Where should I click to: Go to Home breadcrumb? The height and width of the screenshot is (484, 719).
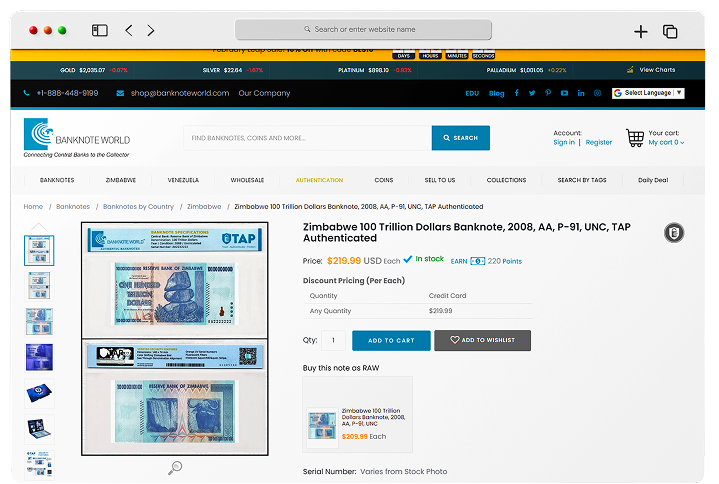tap(33, 207)
